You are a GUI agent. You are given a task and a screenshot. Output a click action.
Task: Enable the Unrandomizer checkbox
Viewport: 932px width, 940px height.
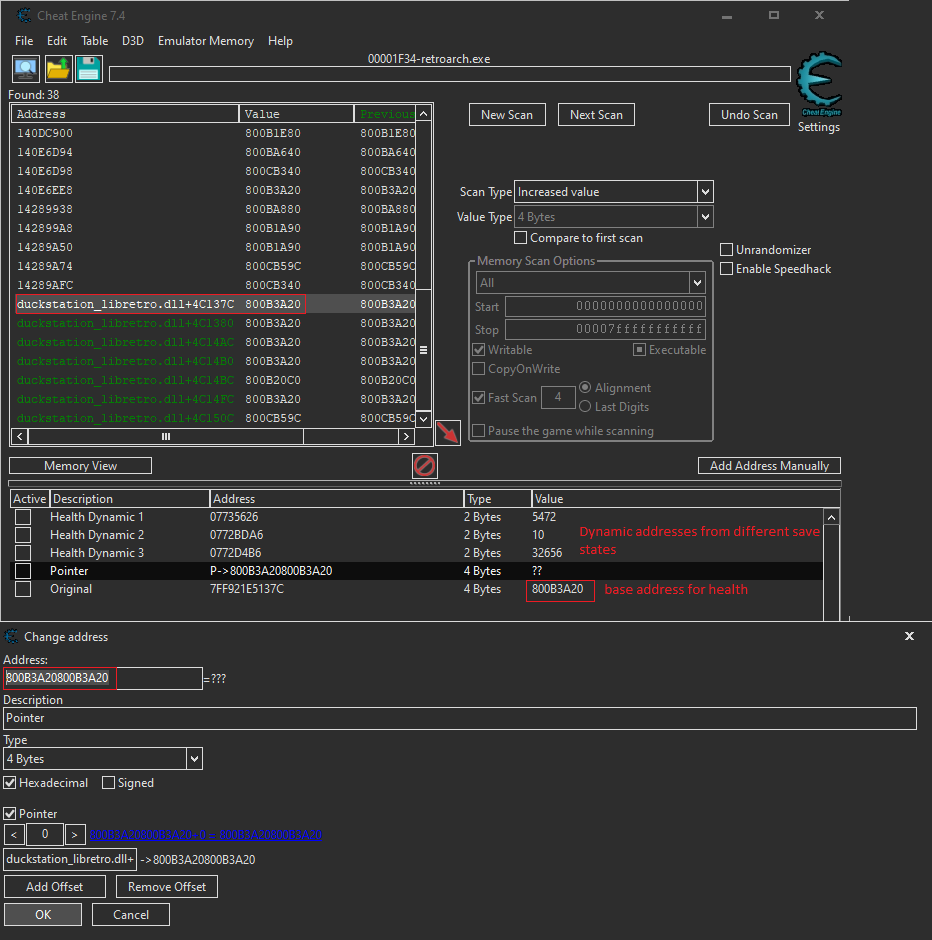726,249
